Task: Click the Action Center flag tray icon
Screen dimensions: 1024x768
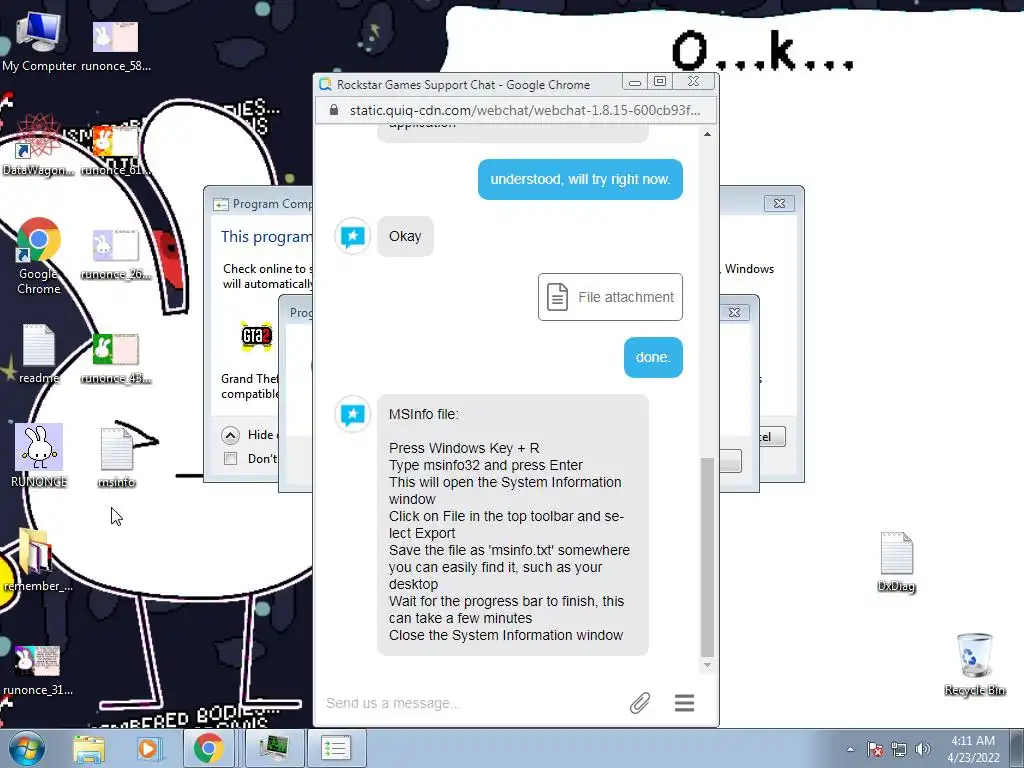Action: pyautogui.click(x=874, y=749)
